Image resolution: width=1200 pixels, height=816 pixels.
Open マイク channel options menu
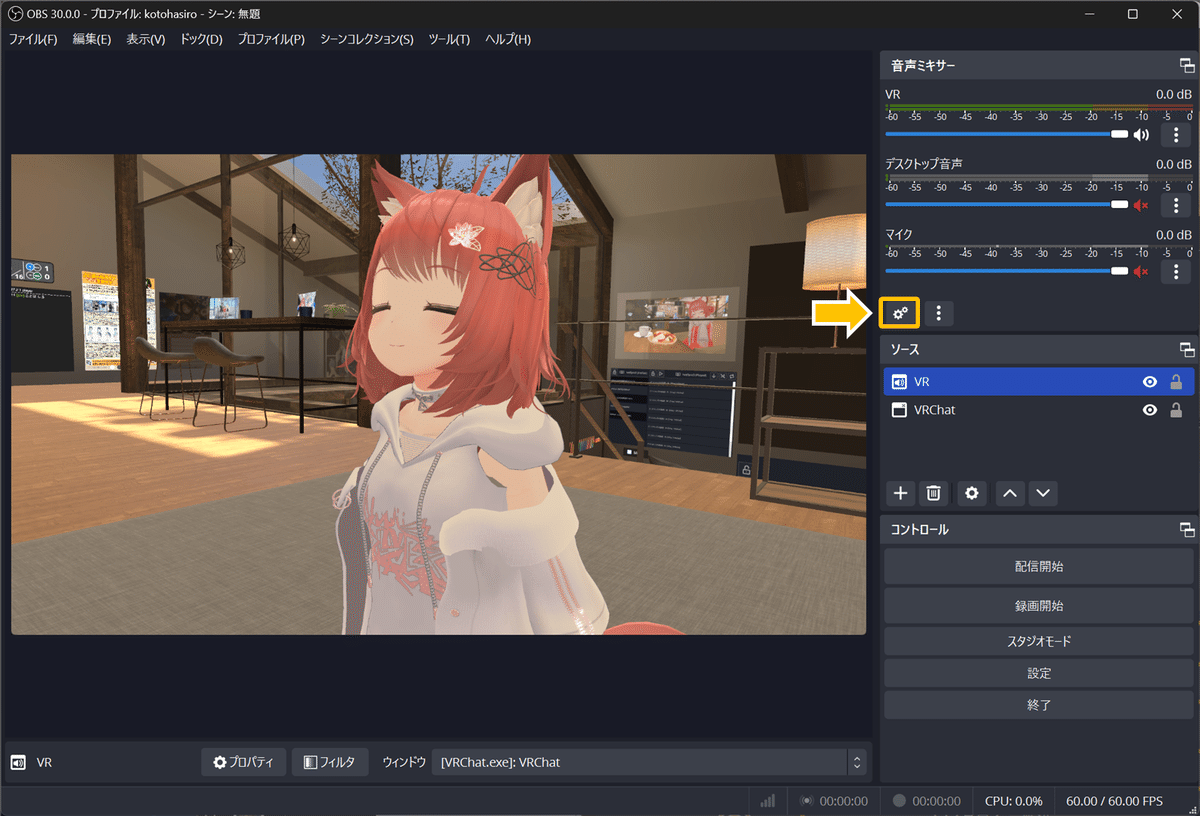1176,271
